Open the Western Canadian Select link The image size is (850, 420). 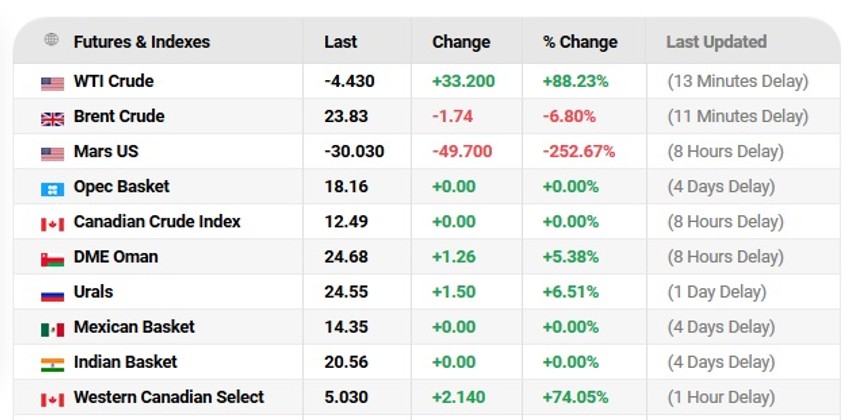169,397
